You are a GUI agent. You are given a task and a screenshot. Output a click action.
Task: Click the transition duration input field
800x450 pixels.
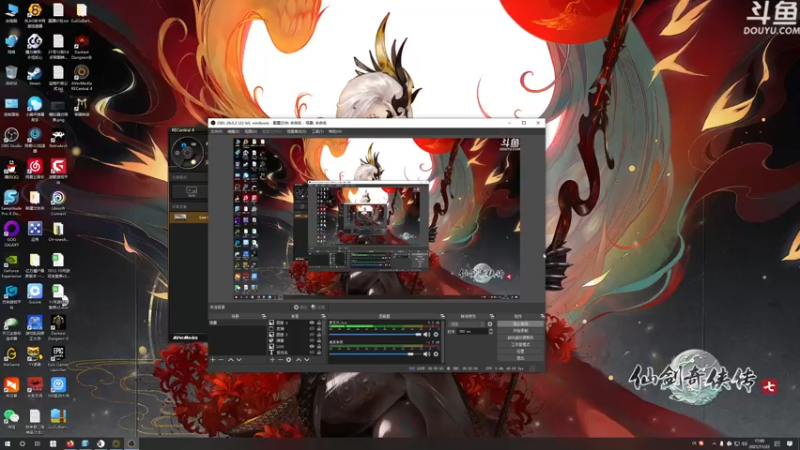tap(472, 332)
